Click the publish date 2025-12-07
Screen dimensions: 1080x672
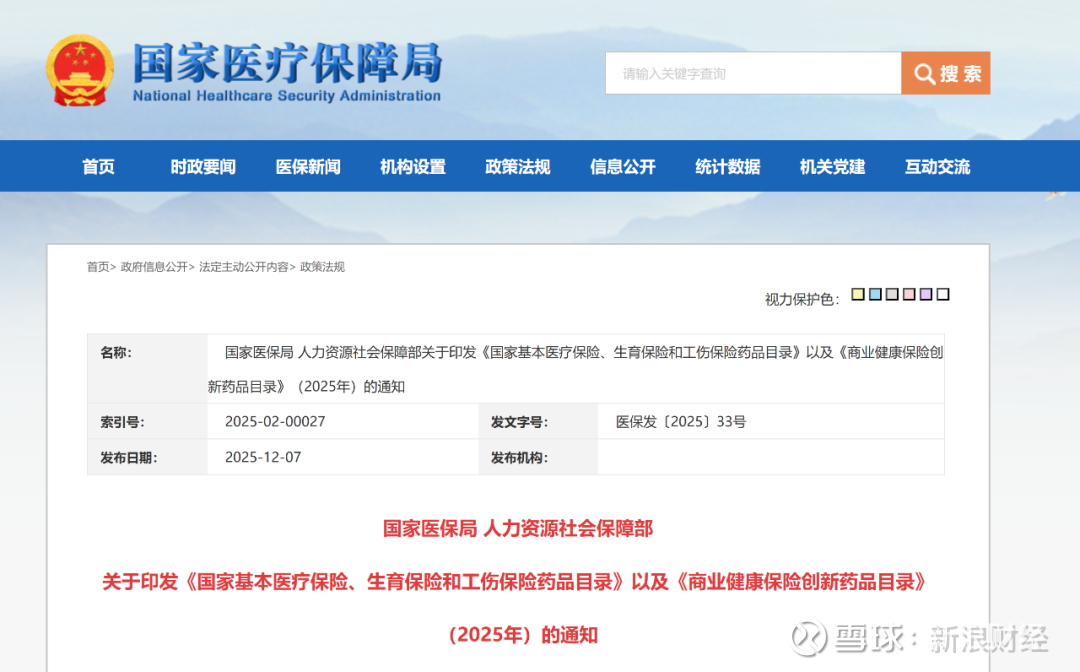(x=262, y=457)
